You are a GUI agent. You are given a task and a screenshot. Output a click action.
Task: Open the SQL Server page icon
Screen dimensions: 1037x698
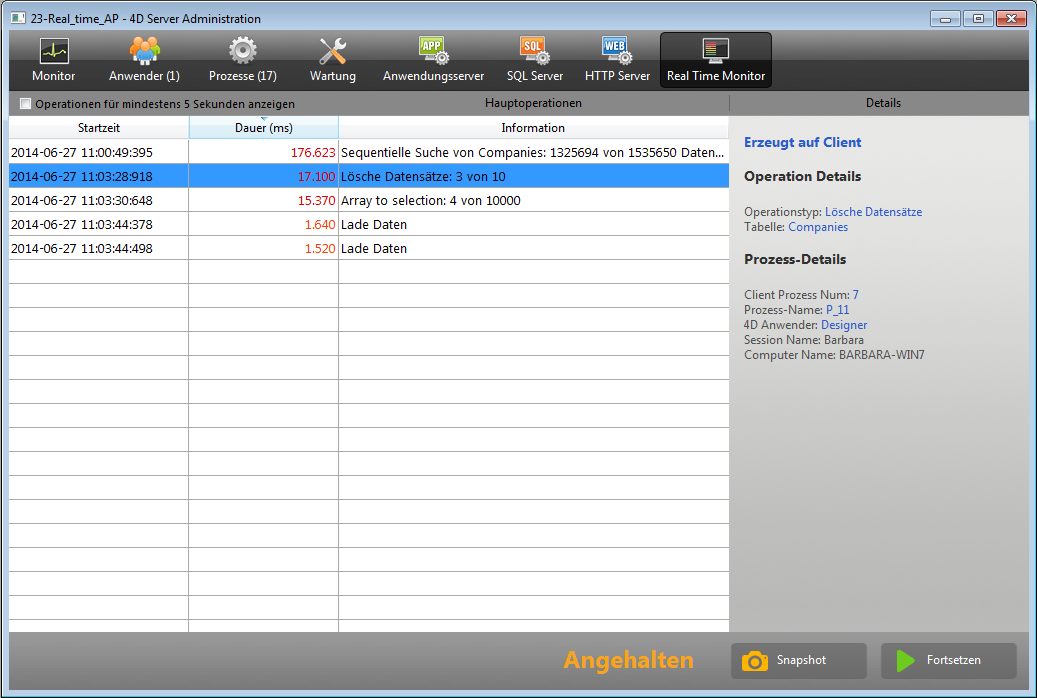(x=534, y=52)
